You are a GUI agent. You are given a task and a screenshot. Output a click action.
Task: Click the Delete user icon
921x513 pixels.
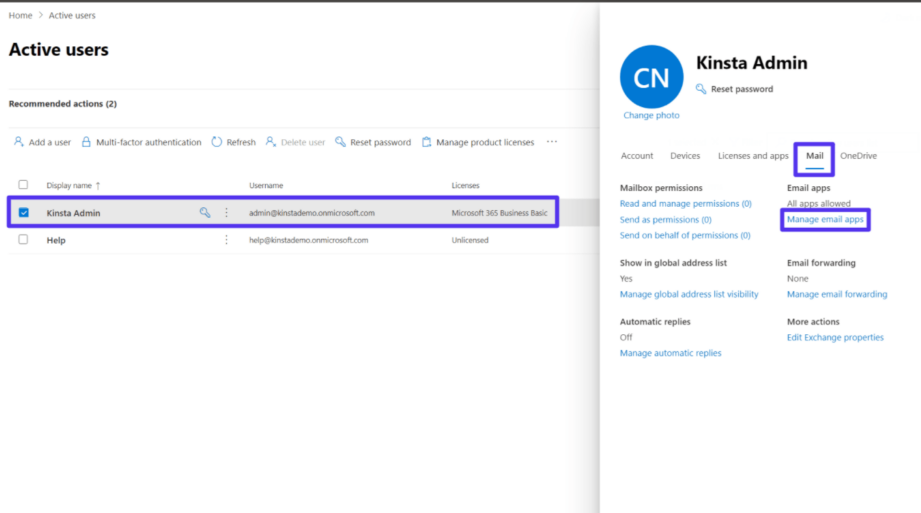pos(270,142)
